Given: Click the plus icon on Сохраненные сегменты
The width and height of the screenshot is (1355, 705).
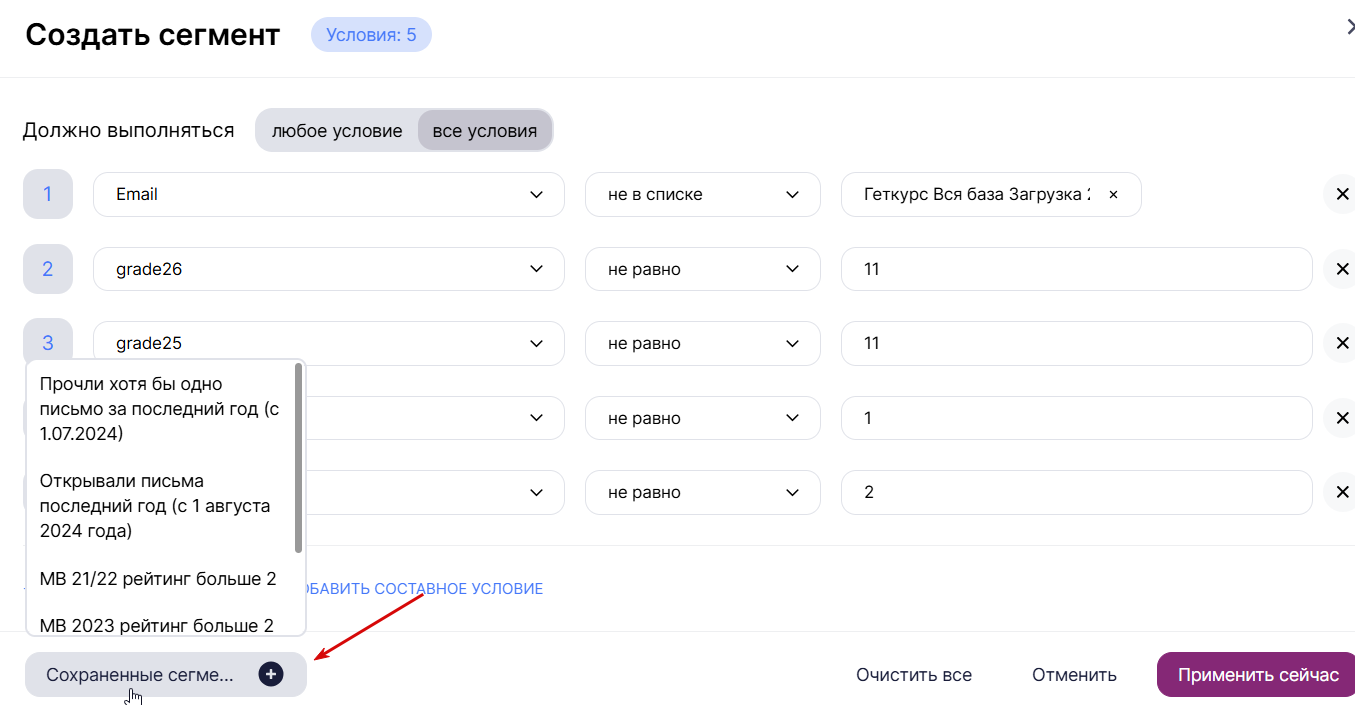Looking at the screenshot, I should tap(271, 674).
